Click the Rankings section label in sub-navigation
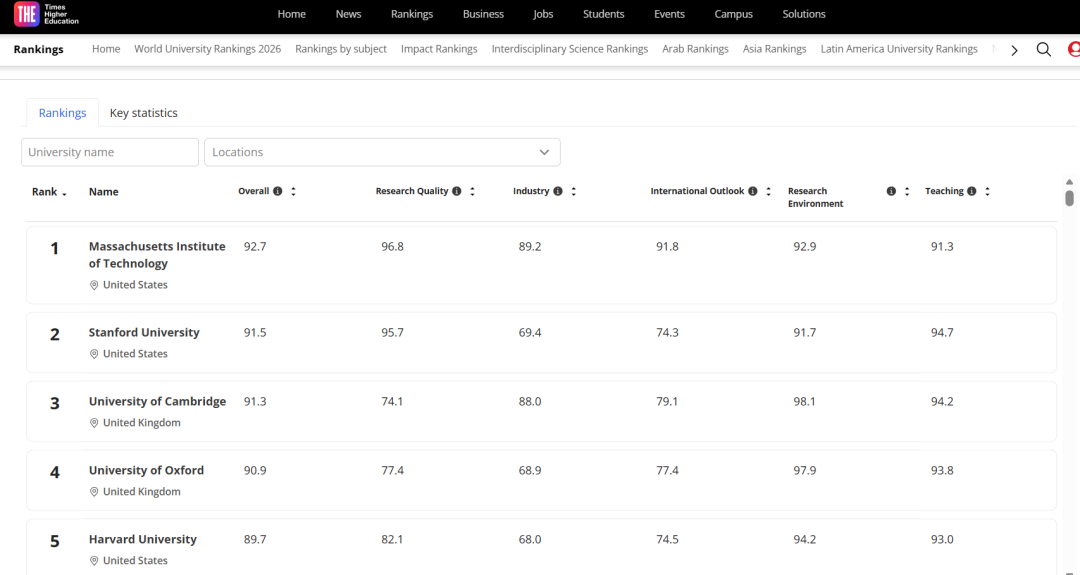This screenshot has height=575, width=1080. click(x=39, y=50)
